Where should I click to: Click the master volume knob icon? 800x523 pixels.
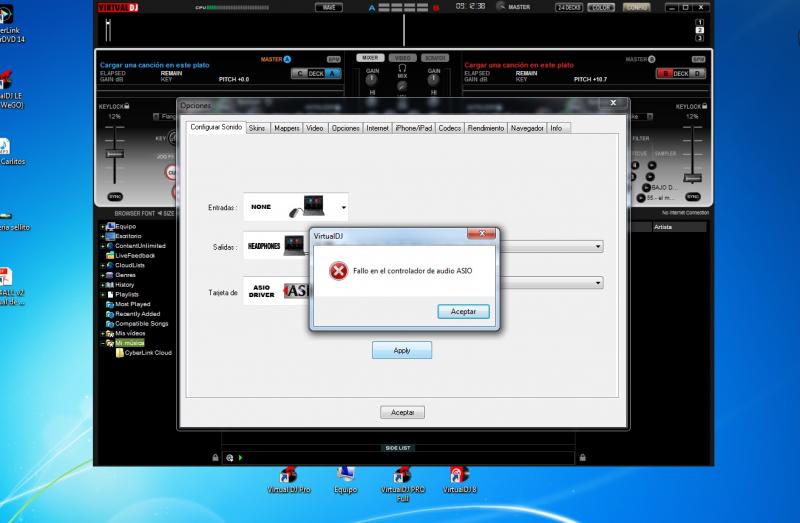tap(501, 6)
